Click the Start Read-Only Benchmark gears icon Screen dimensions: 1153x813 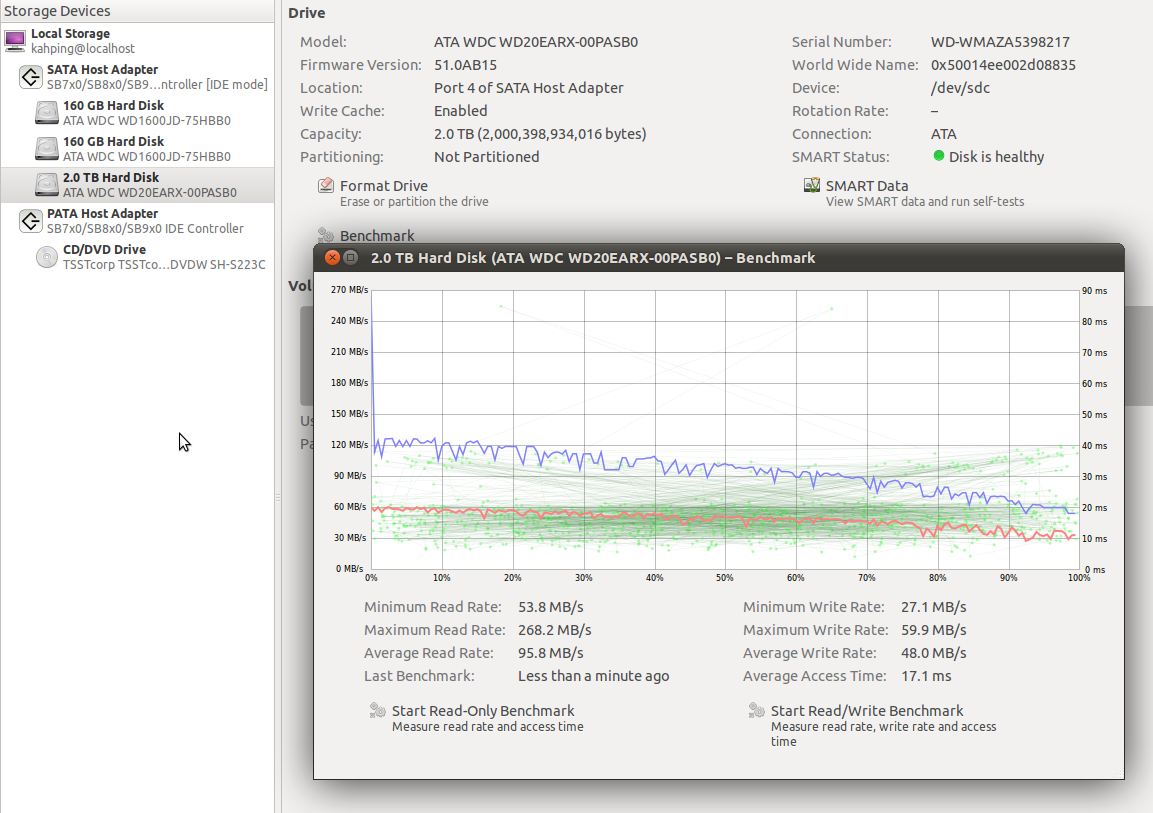tap(377, 710)
